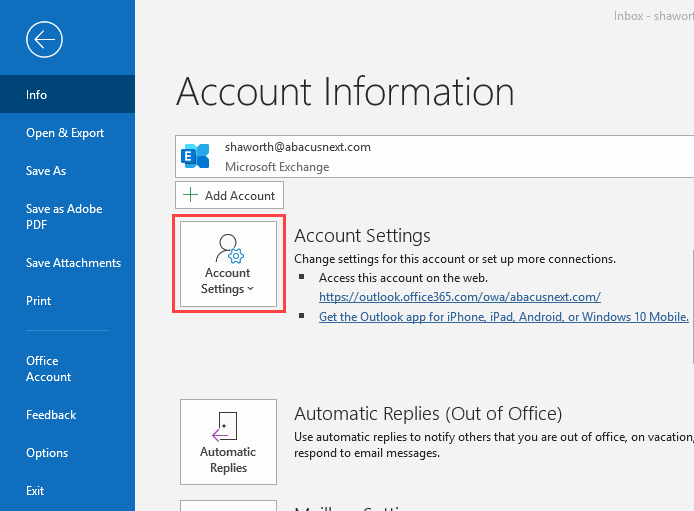Screen dimensions: 694x511
Task: Click Exit in the sidebar
Action: pos(67,491)
